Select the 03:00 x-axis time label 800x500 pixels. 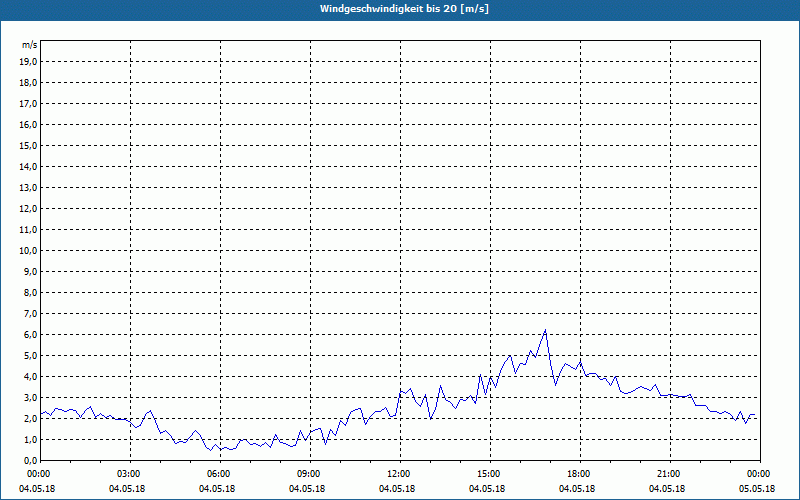click(127, 474)
